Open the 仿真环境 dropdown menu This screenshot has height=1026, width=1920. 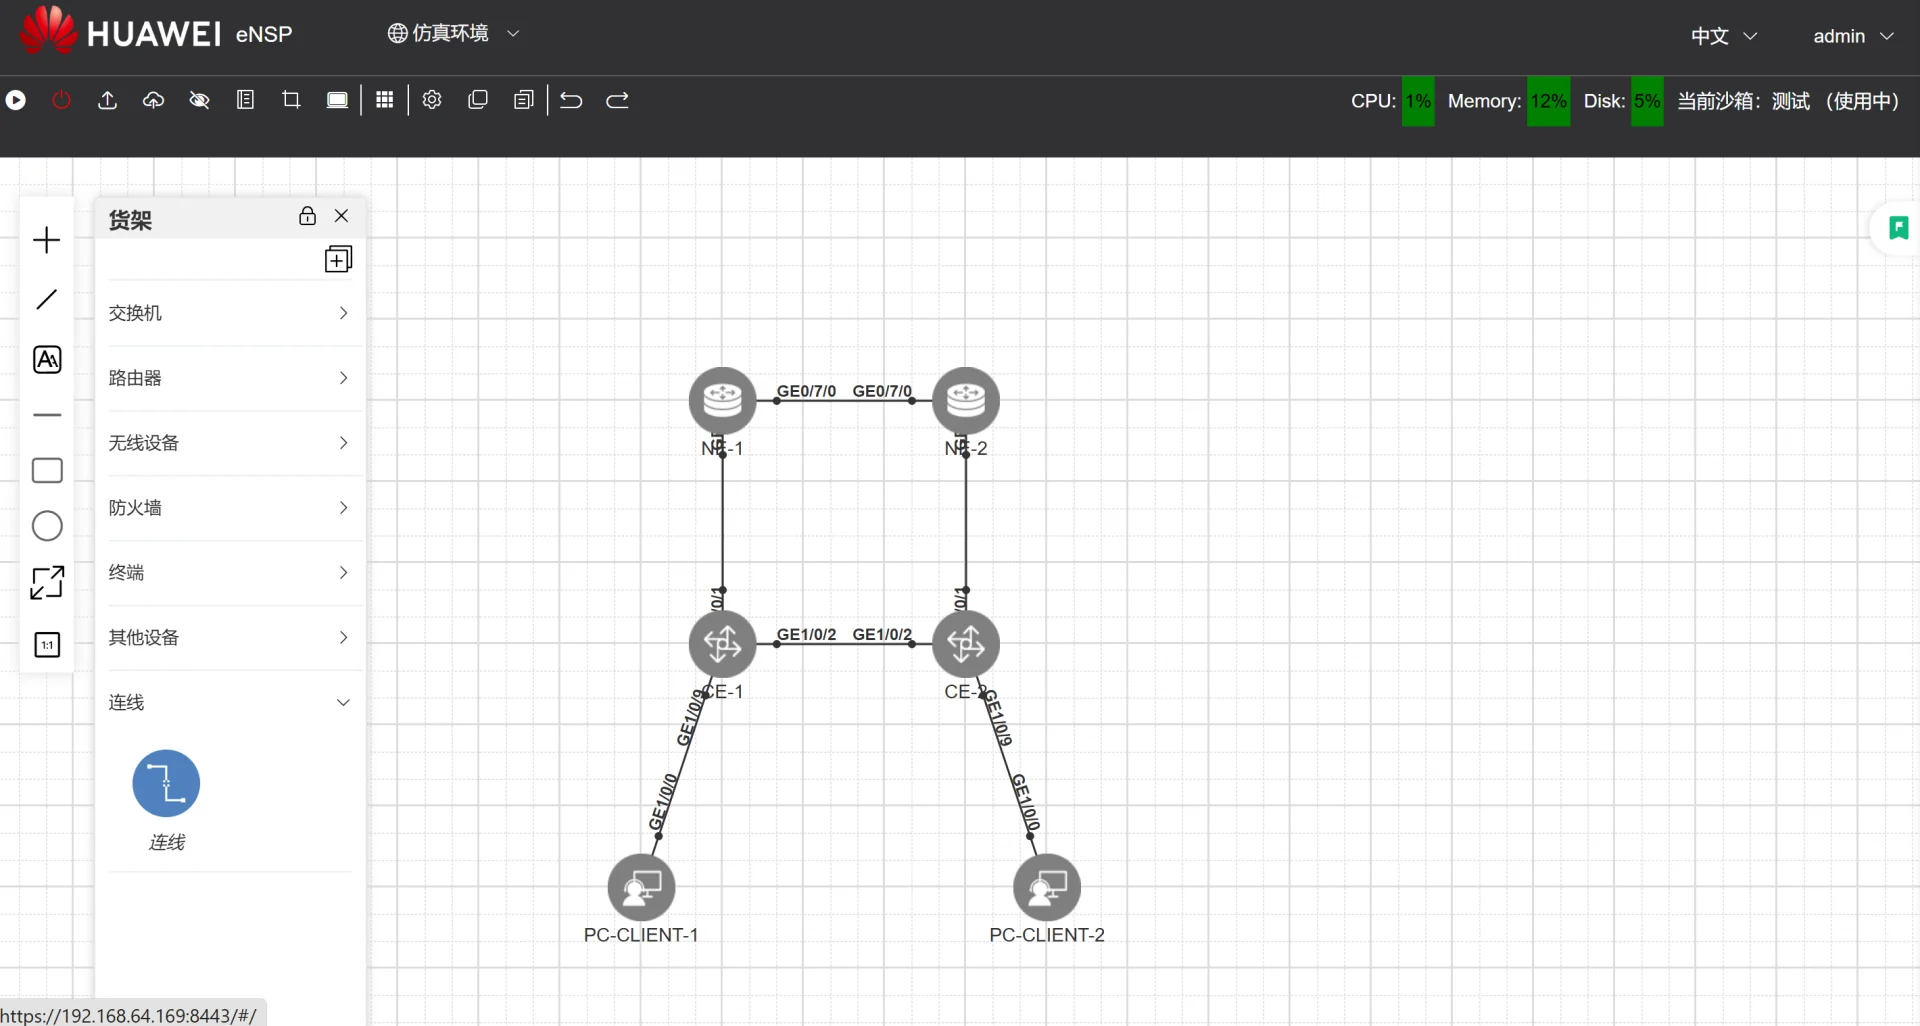point(454,33)
